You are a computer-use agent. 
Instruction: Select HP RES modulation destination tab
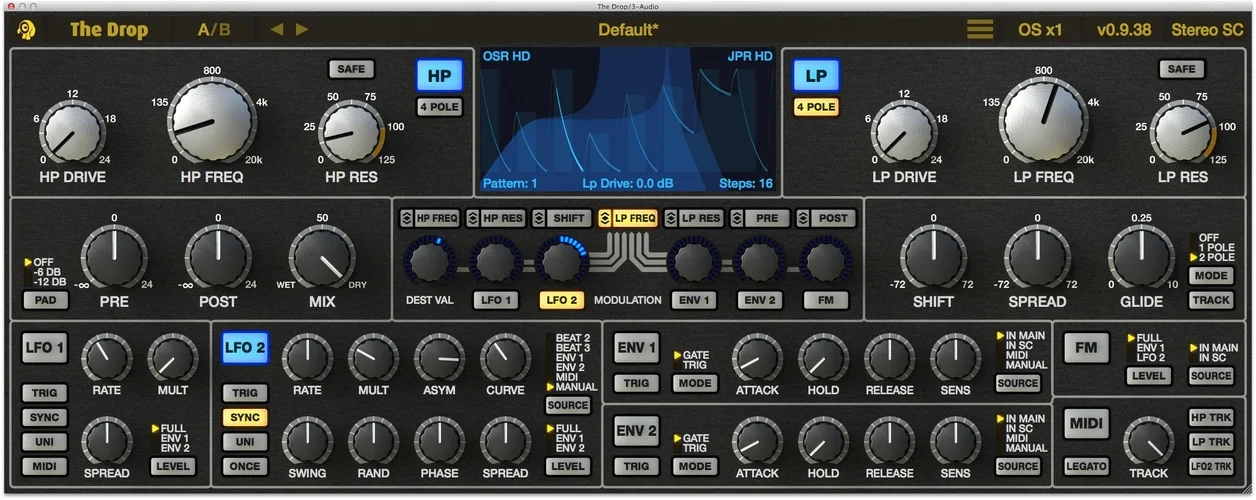[495, 218]
